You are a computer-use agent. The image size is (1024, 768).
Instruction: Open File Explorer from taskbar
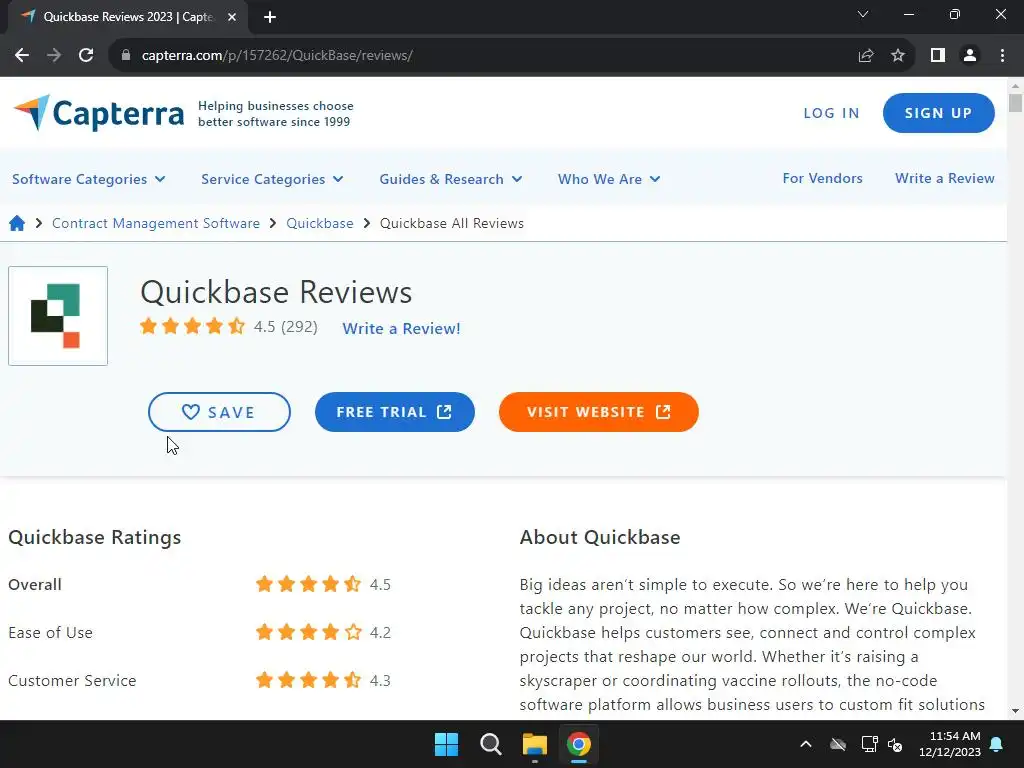534,744
